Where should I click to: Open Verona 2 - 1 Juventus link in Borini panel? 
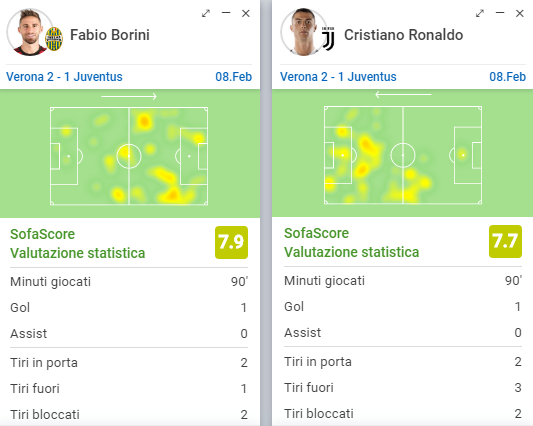64,77
